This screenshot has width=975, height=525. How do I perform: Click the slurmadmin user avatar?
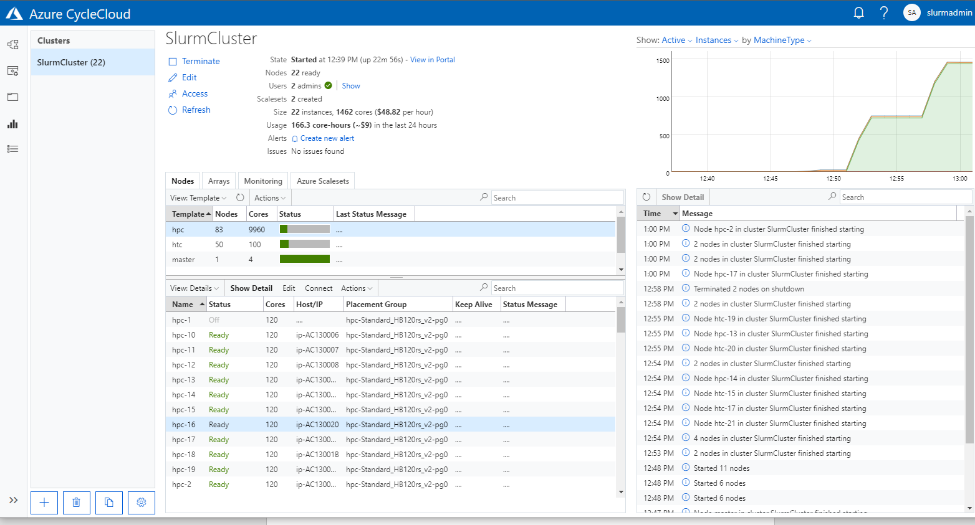[x=912, y=12]
